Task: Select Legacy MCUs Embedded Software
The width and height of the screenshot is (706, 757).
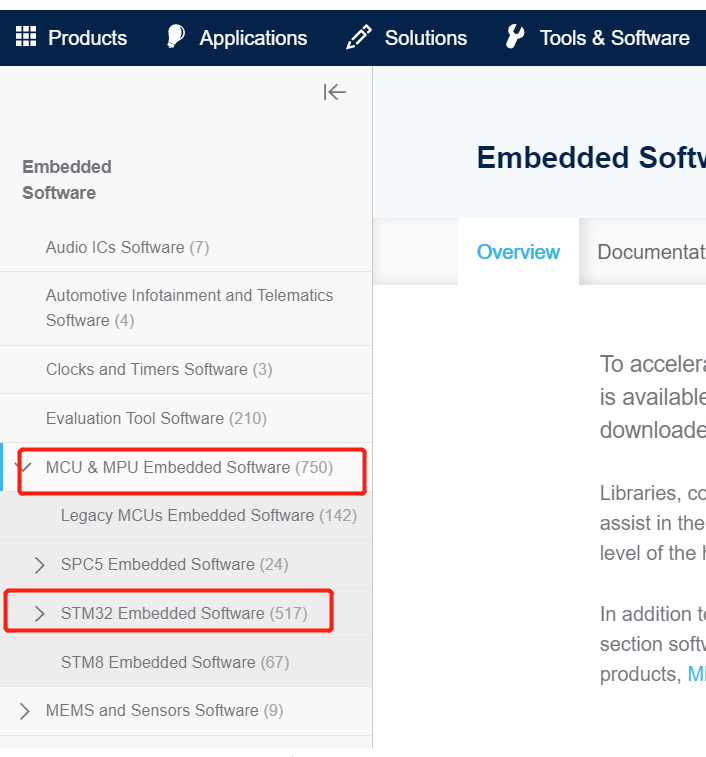Action: pyautogui.click(x=209, y=515)
